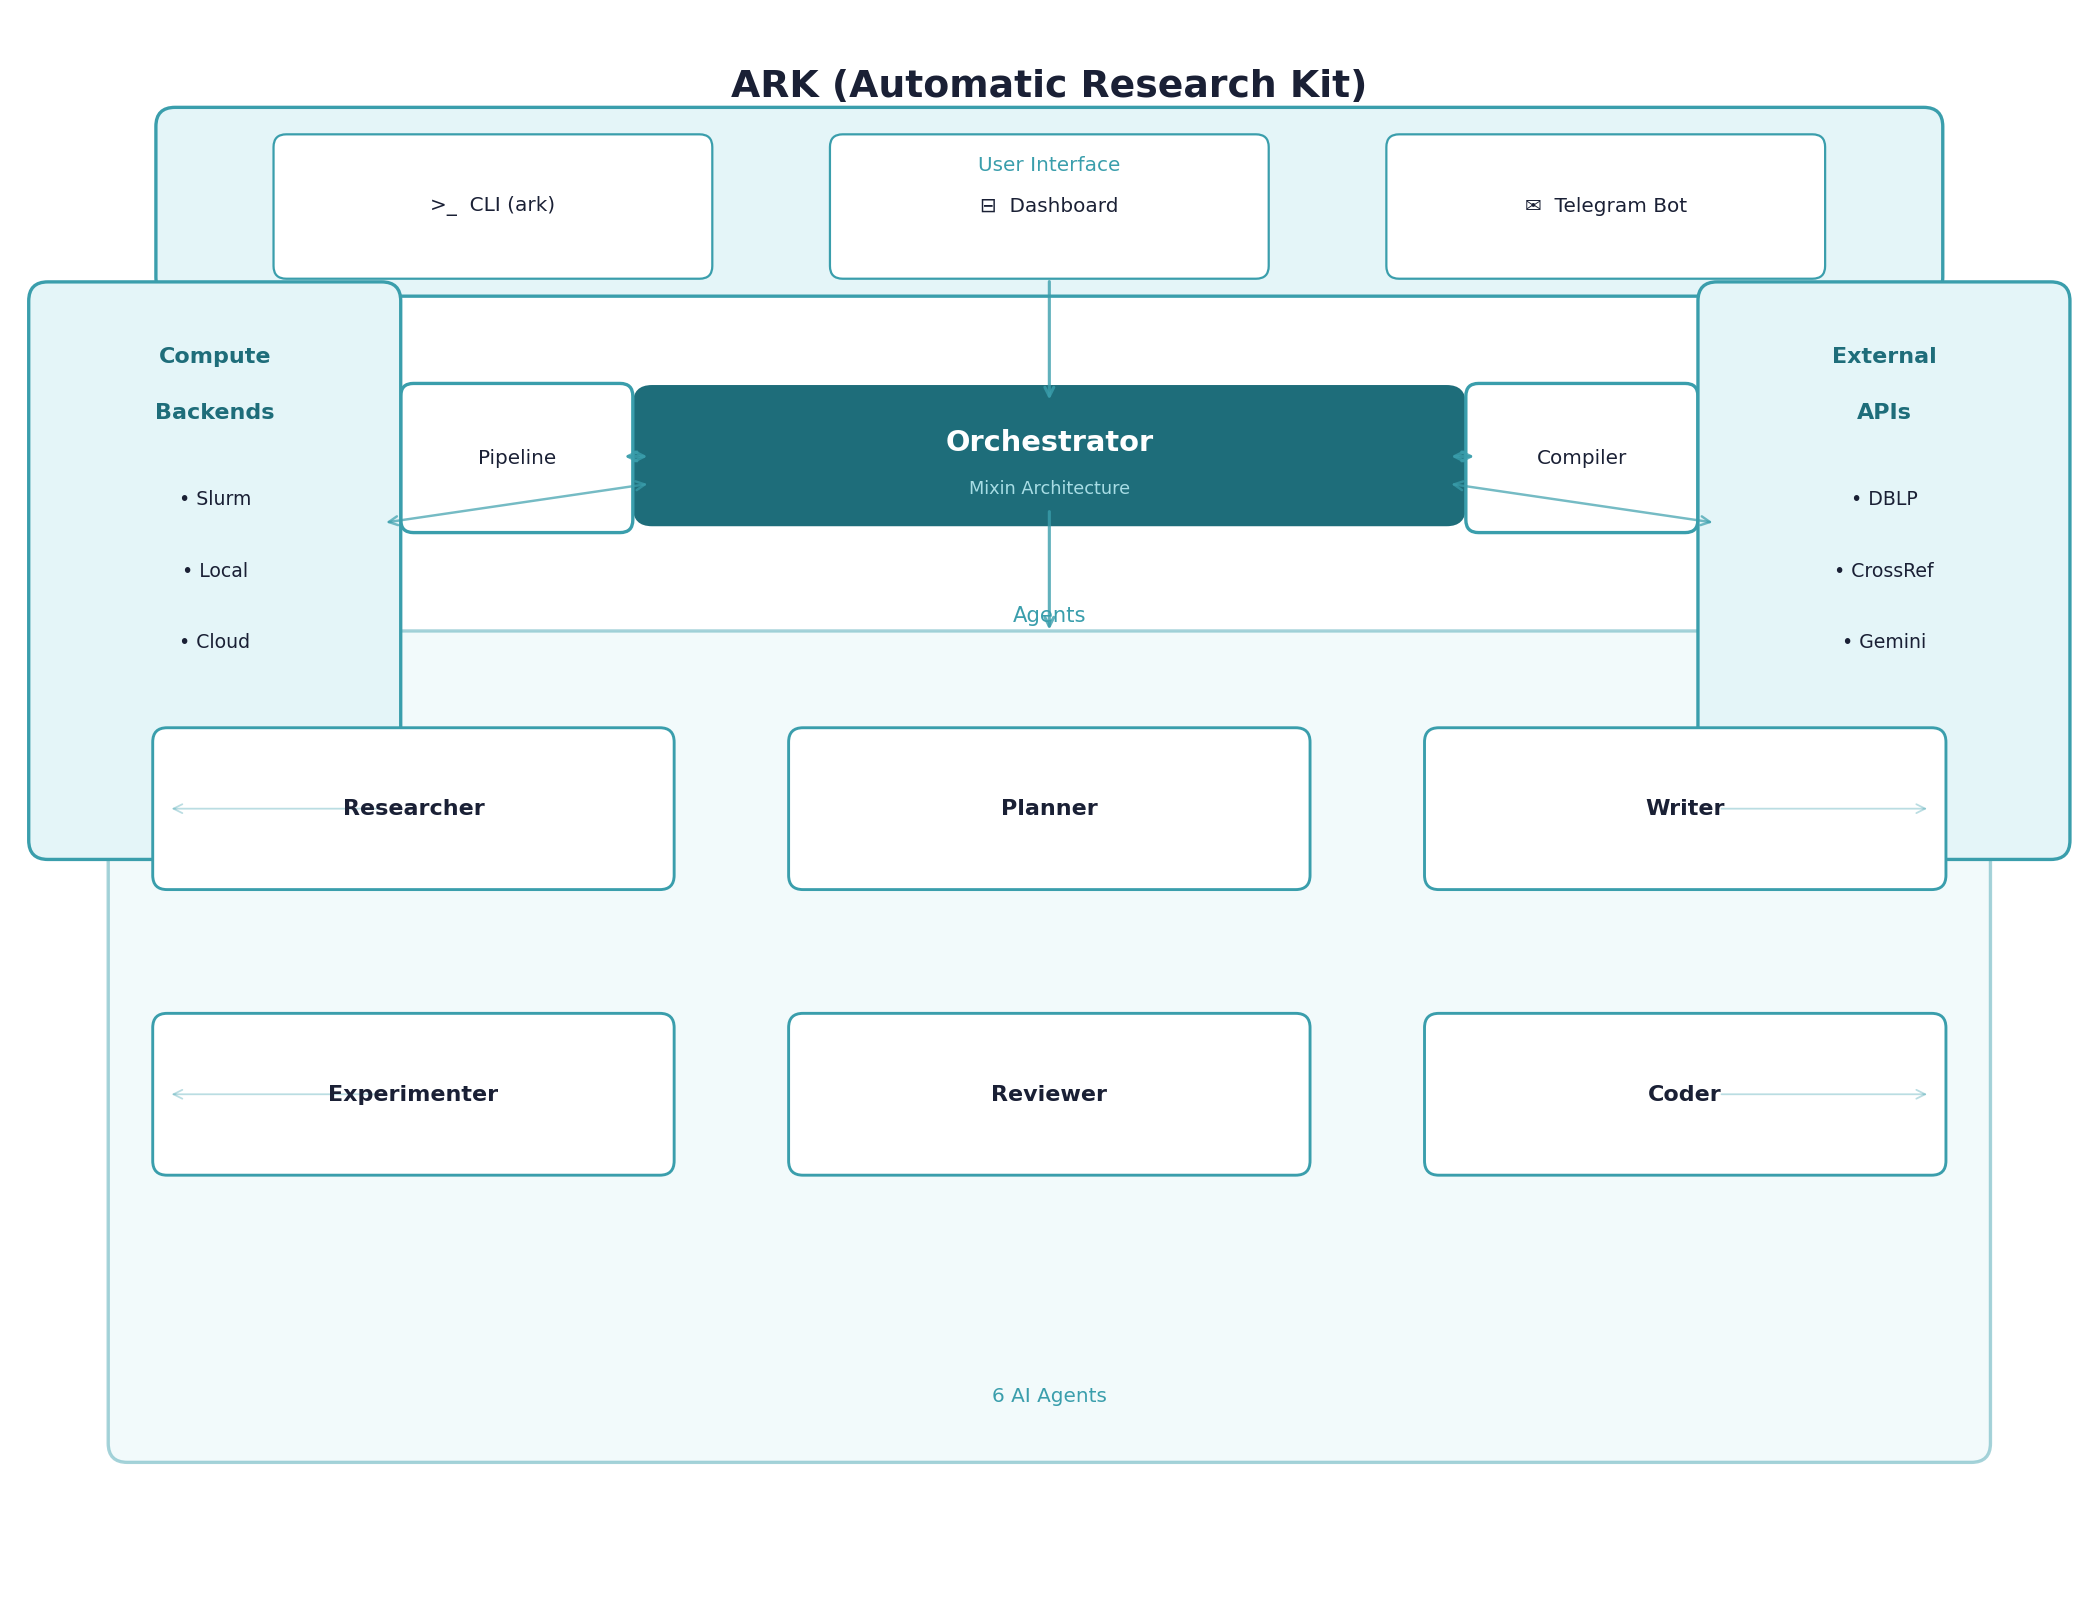The height and width of the screenshot is (1618, 2098).
Task: Expand the Compute Backends panel
Action: tap(214, 383)
